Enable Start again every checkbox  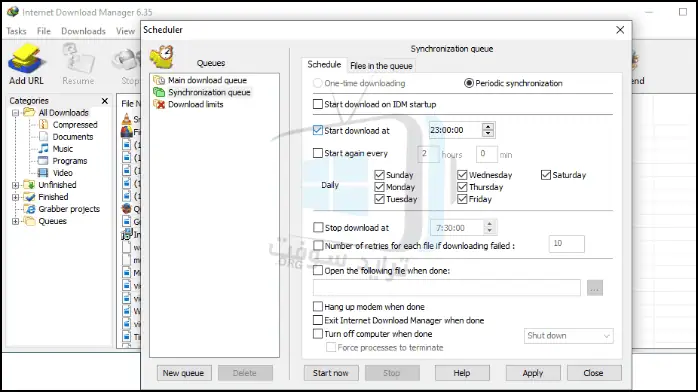(x=318, y=153)
